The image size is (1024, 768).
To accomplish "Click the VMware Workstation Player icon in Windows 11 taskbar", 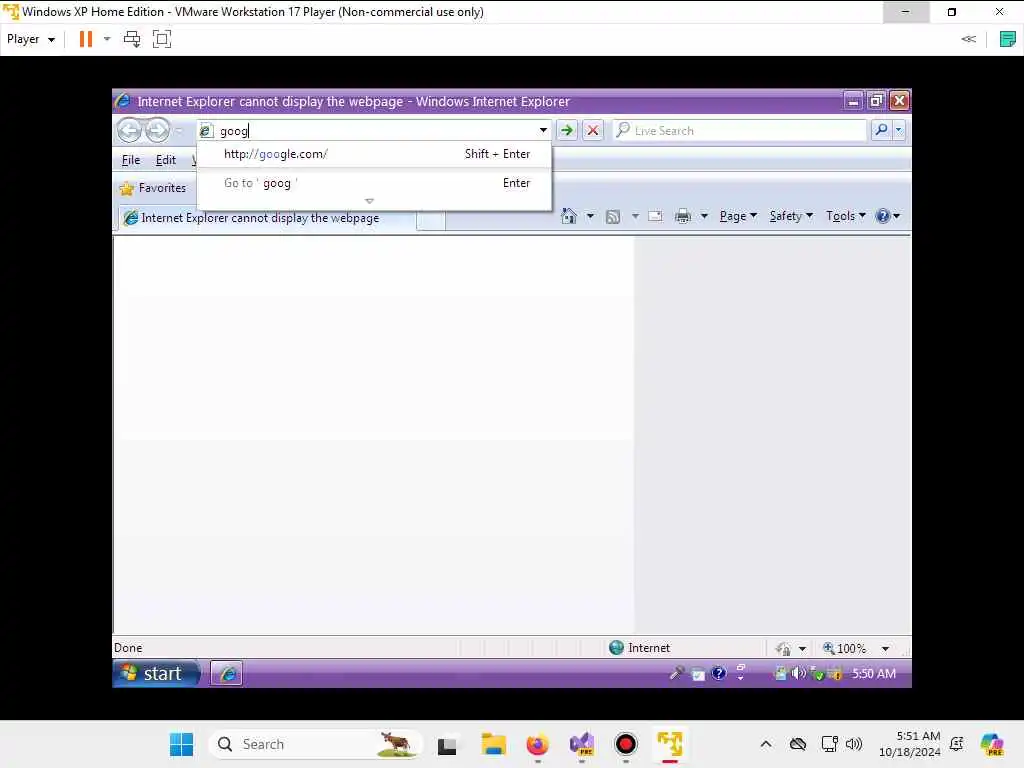I will click(x=670, y=744).
